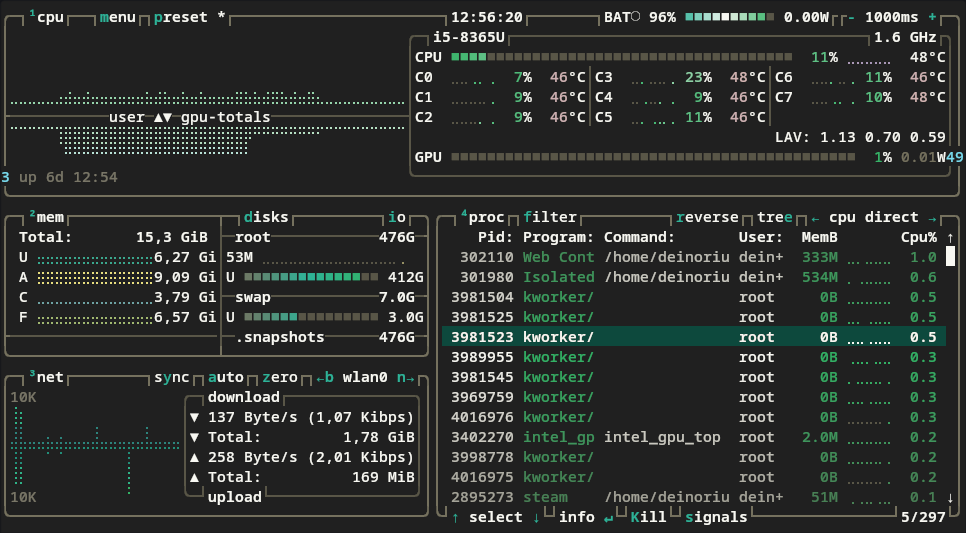Viewport: 966px width, 533px height.
Task: Toggle the mem box label
Action: [47, 217]
